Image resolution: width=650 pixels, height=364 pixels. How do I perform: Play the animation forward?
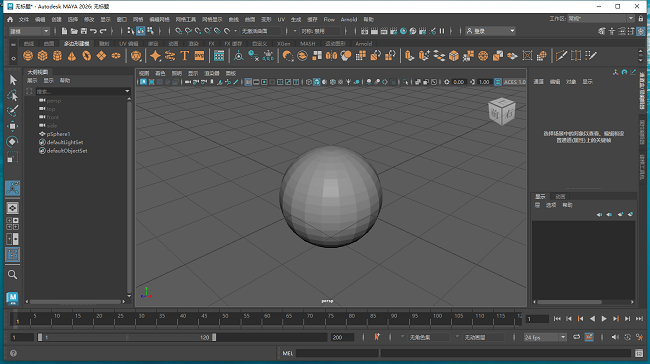tap(604, 318)
